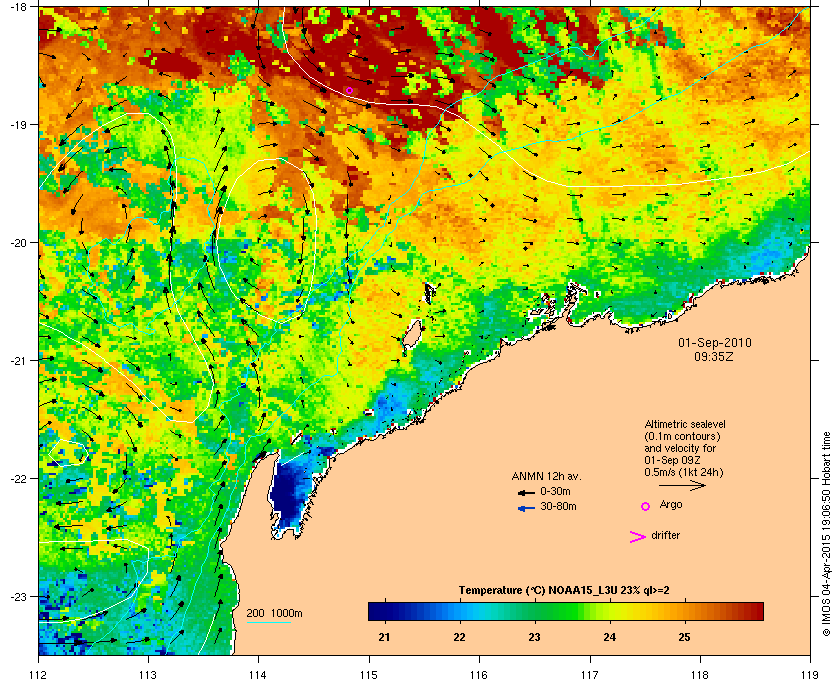840x680 pixels.
Task: Click the Argo float marker near 18.7S
Action: tap(349, 91)
